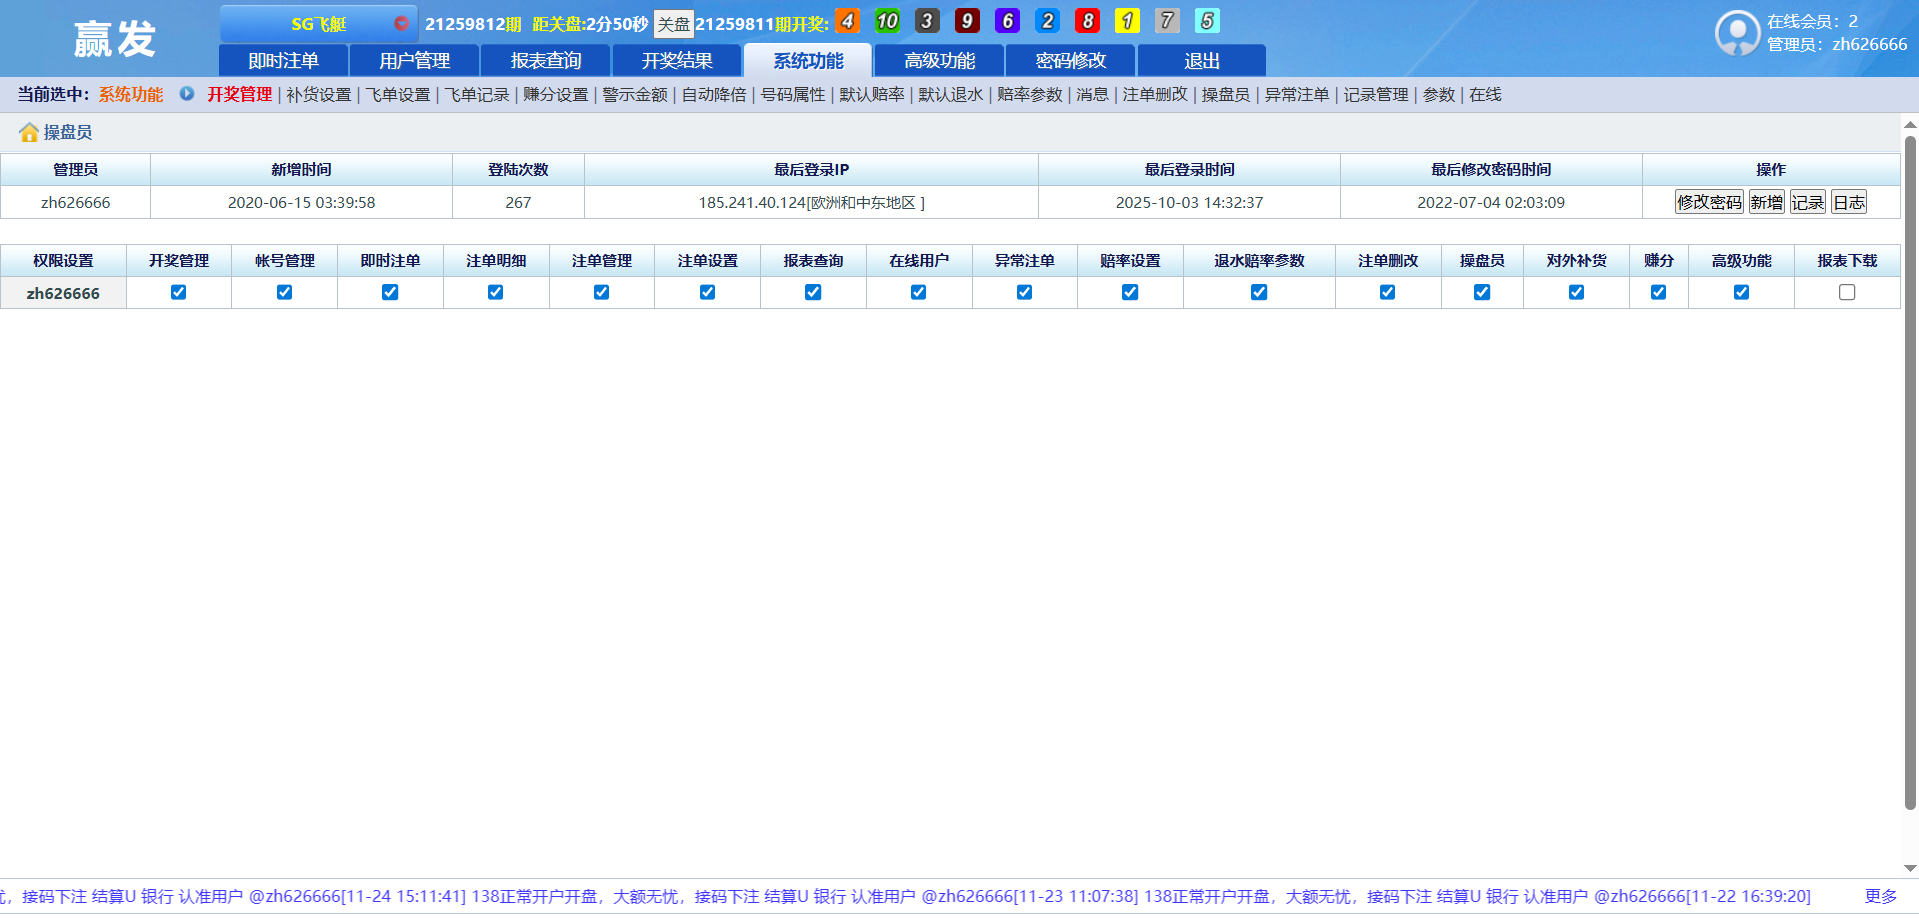Switch to the 用户管理 tab
This screenshot has height=918, width=1919.
(x=414, y=61)
